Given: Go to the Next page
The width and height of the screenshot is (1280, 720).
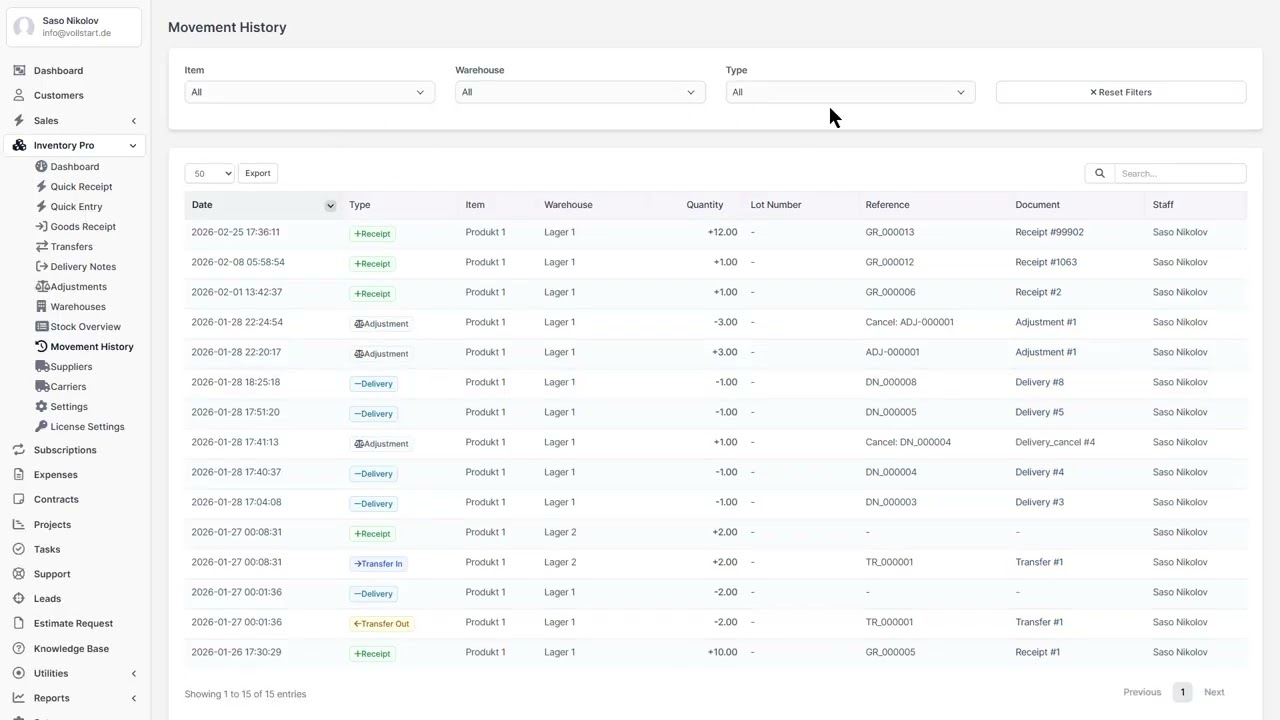Looking at the screenshot, I should click(1214, 692).
